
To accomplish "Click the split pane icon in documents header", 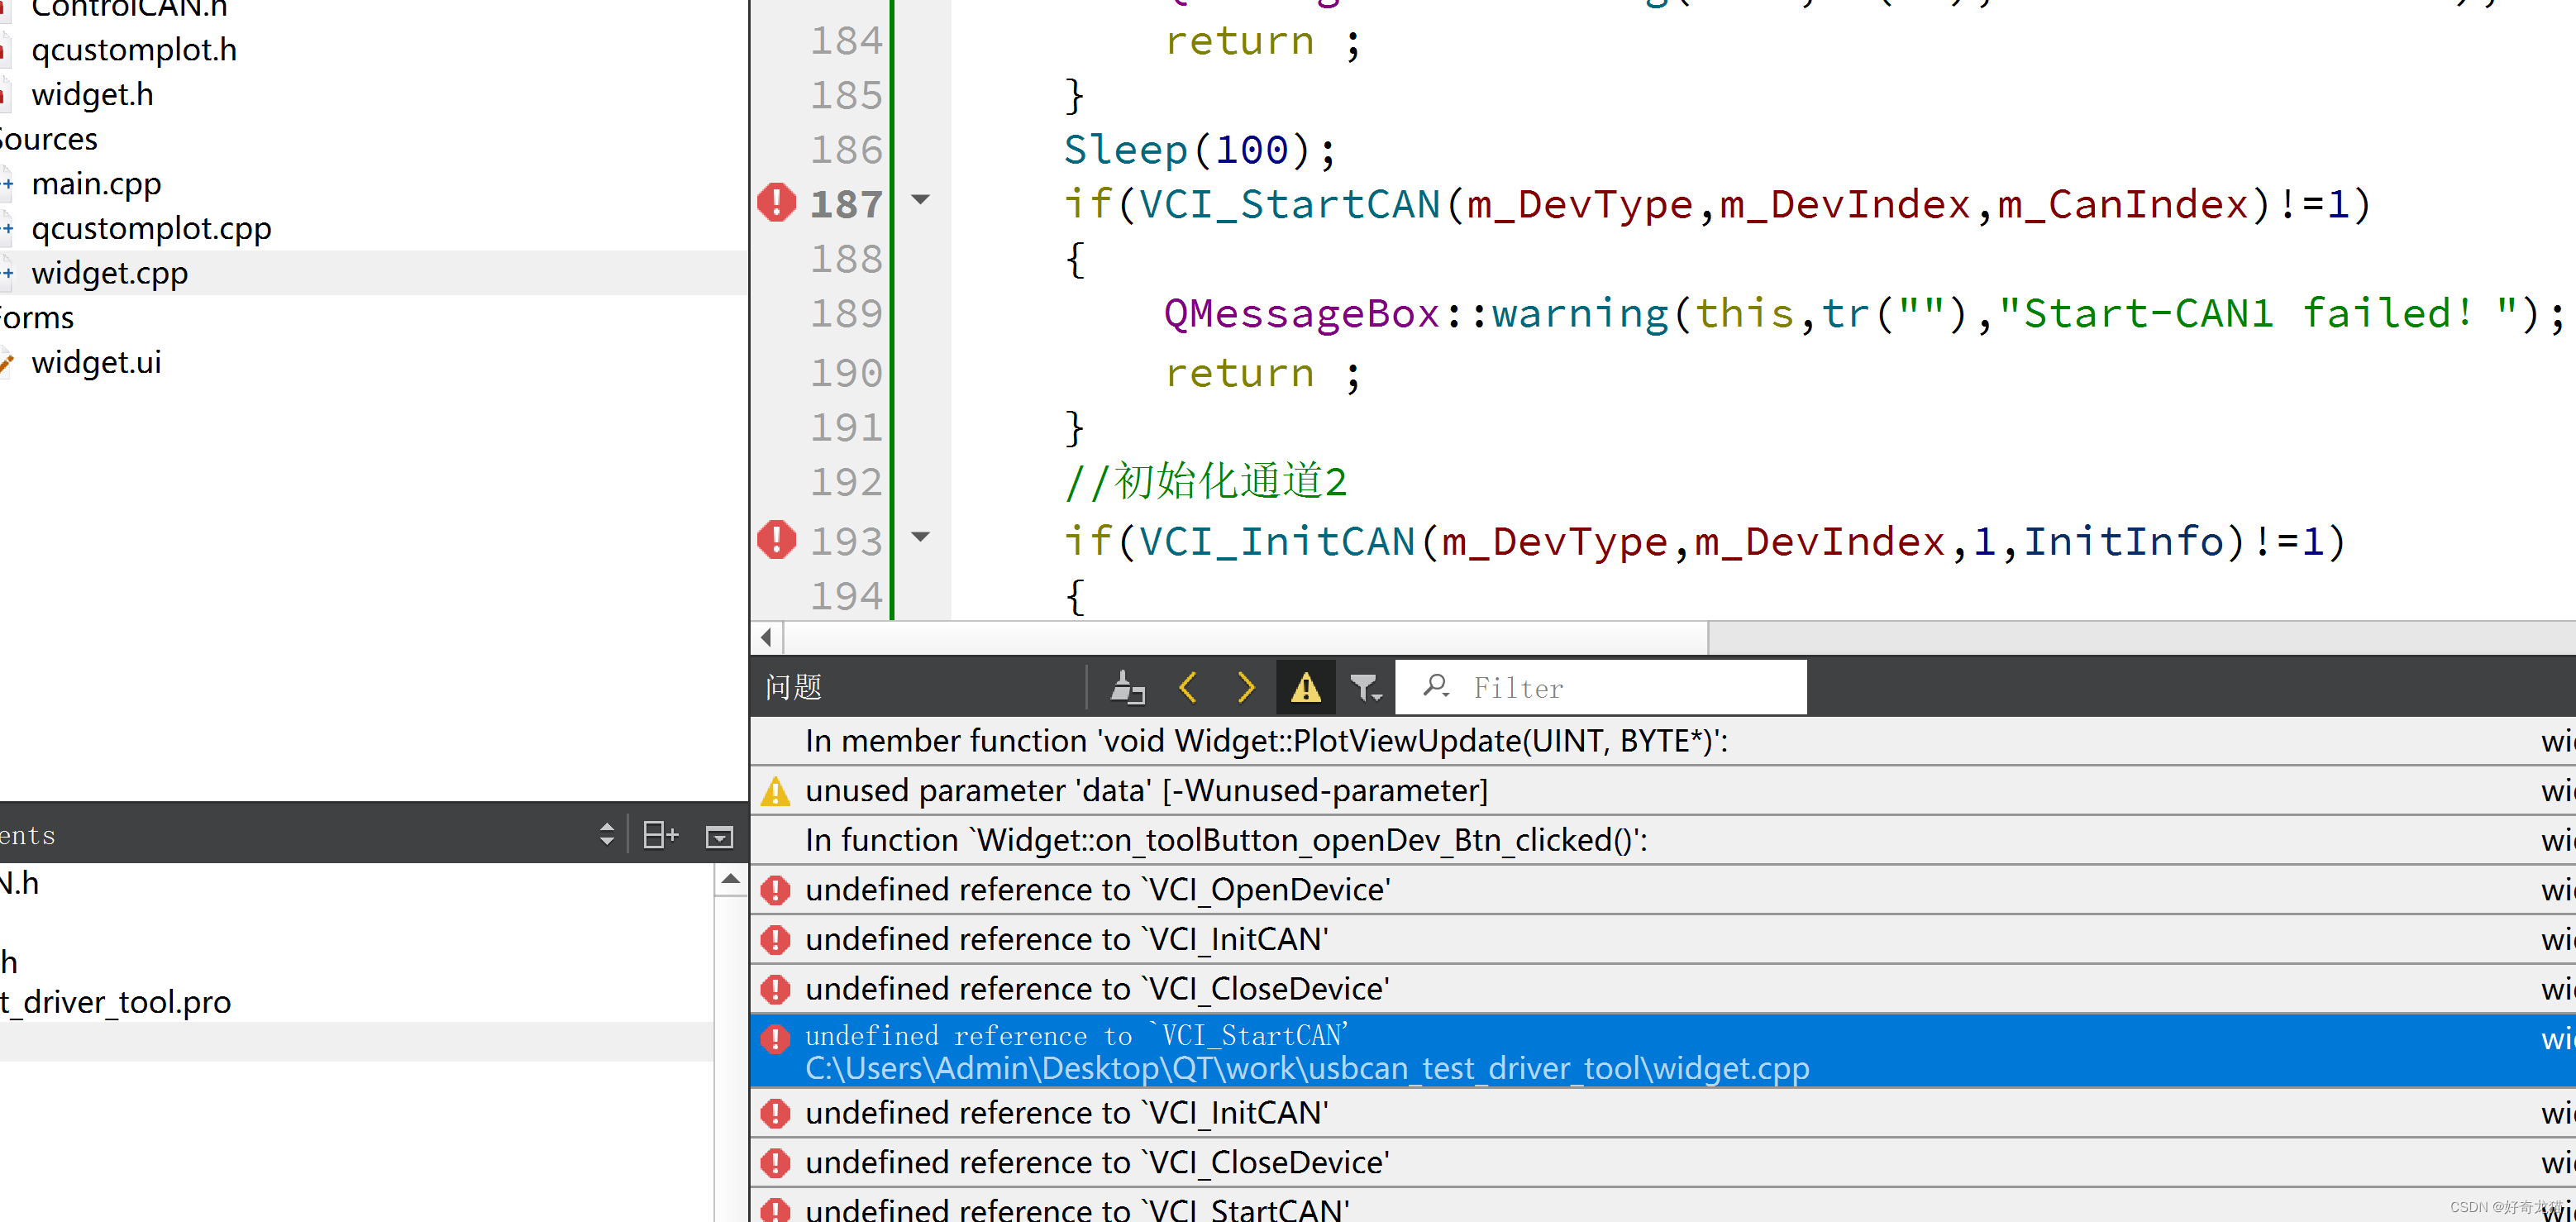I will (660, 835).
